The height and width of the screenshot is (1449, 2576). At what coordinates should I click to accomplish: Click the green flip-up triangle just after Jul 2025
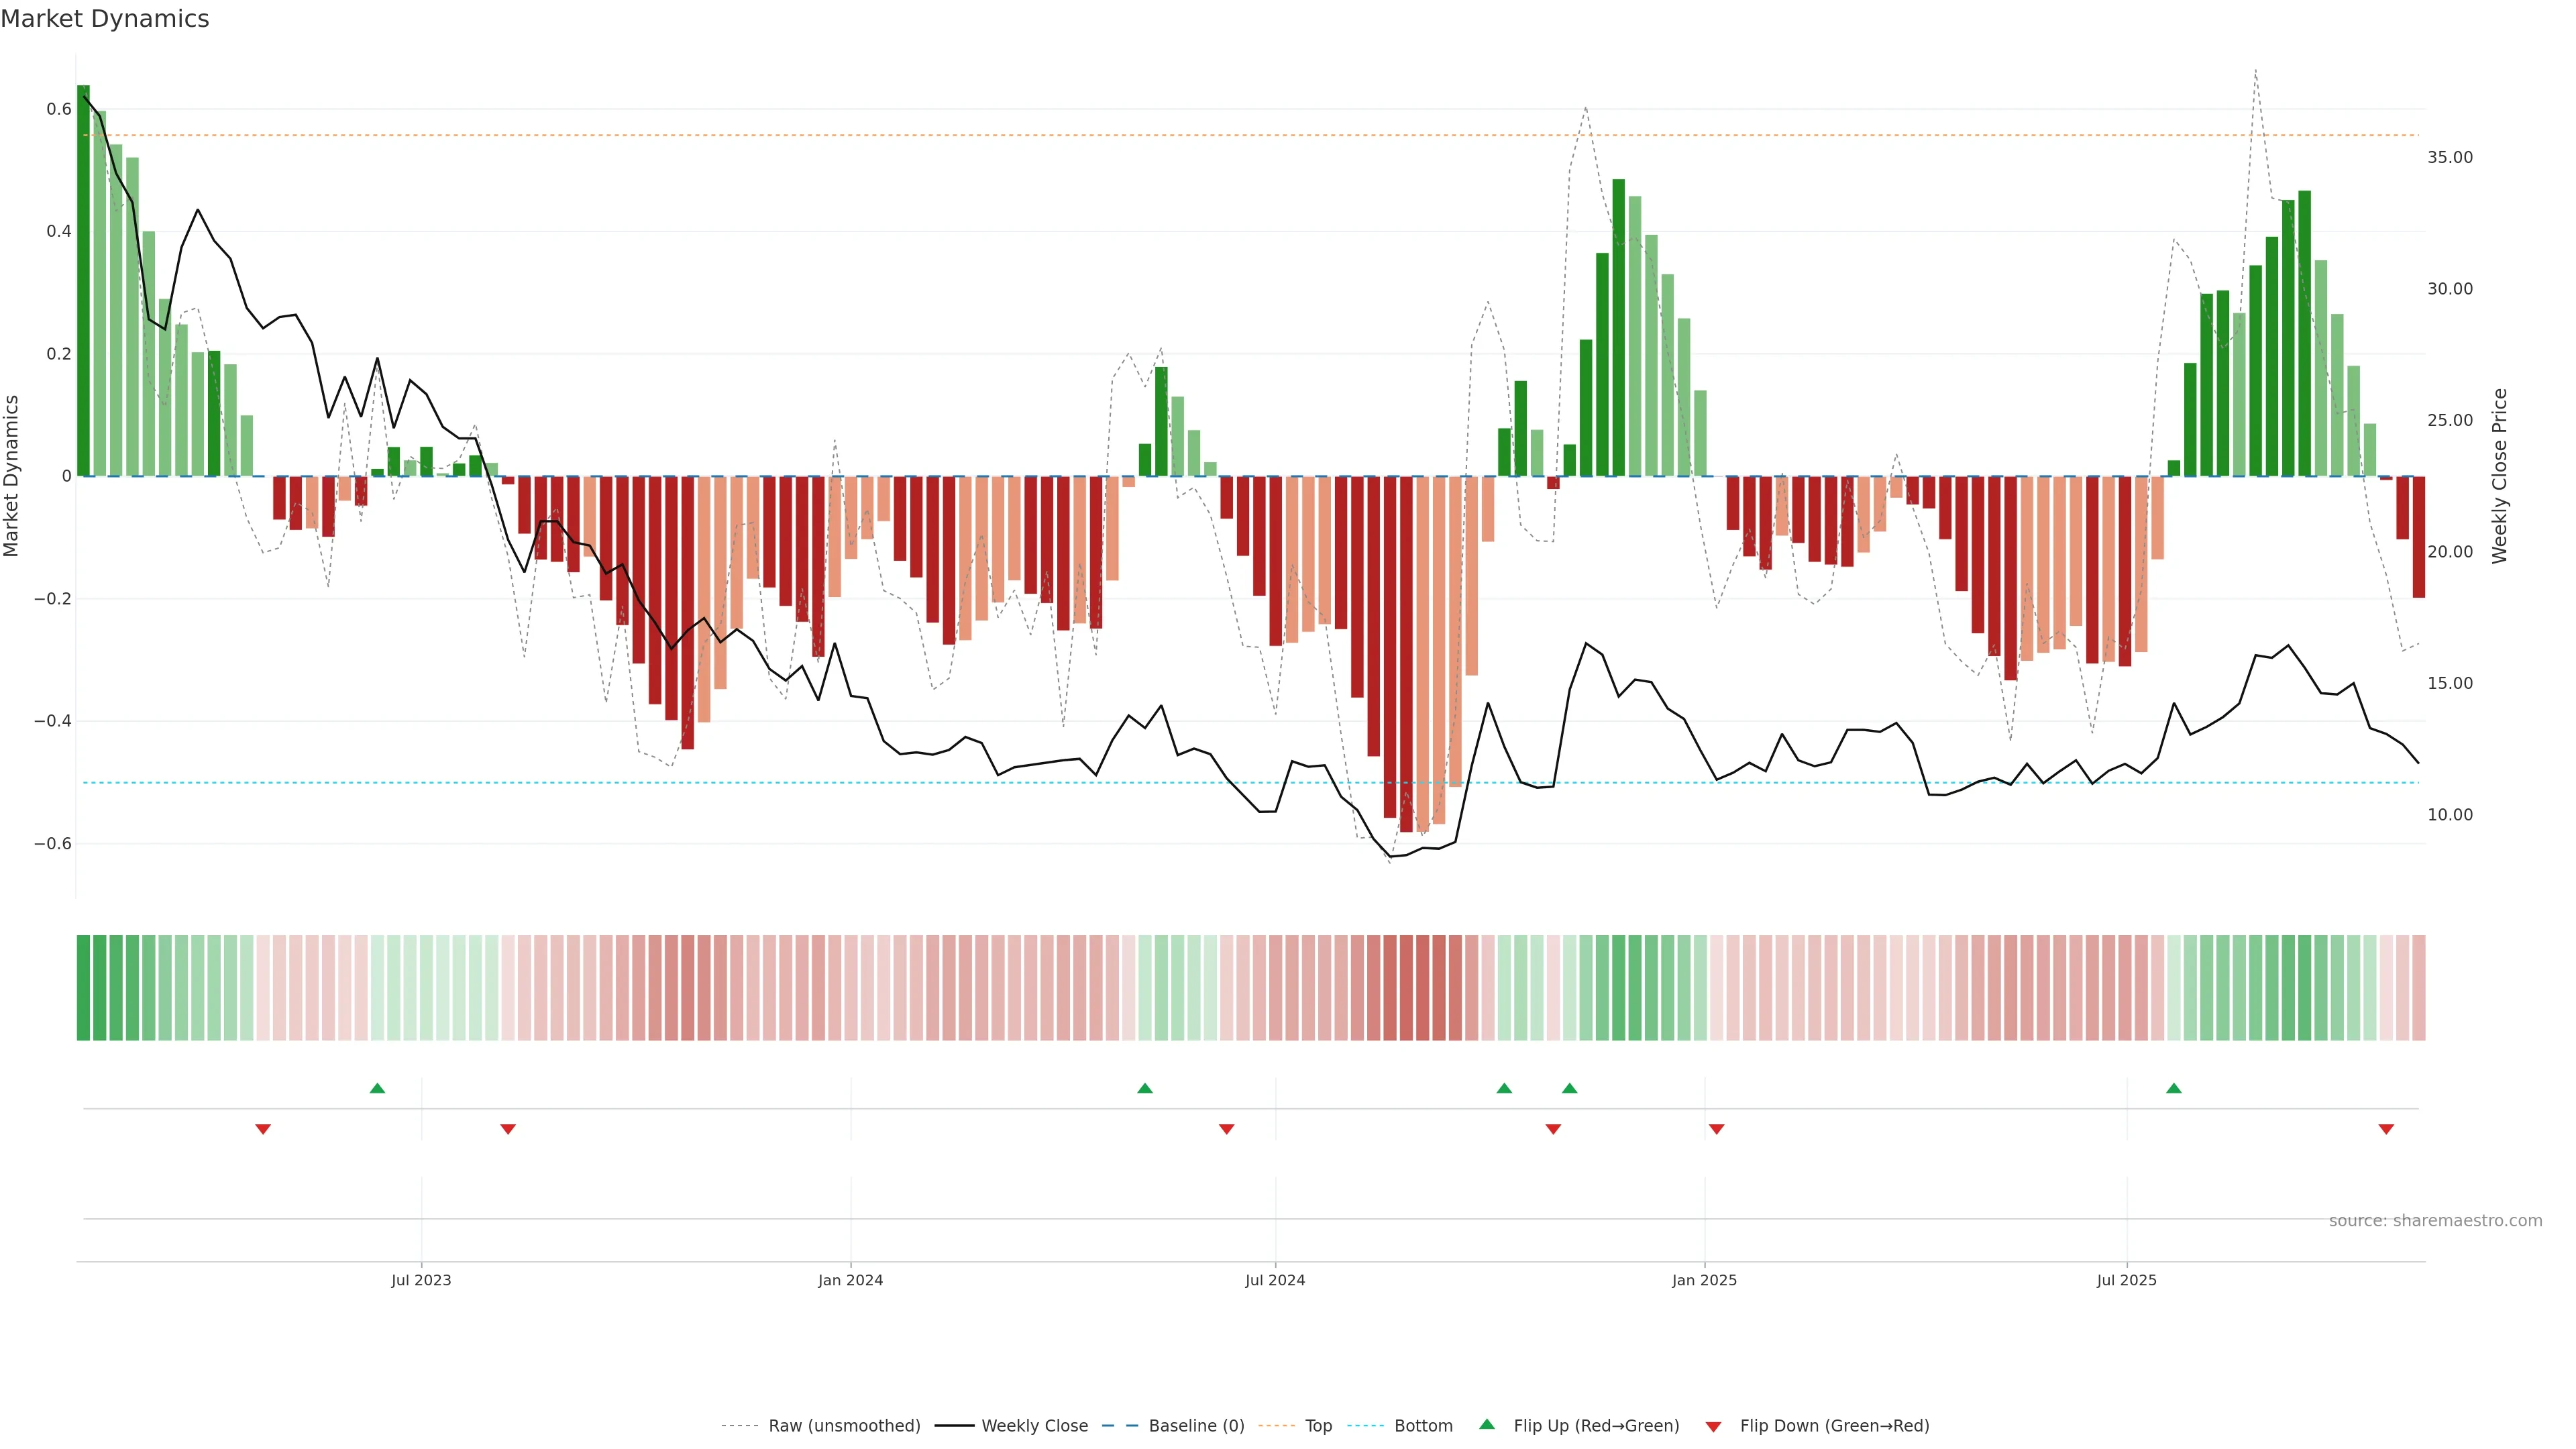[x=2173, y=1088]
